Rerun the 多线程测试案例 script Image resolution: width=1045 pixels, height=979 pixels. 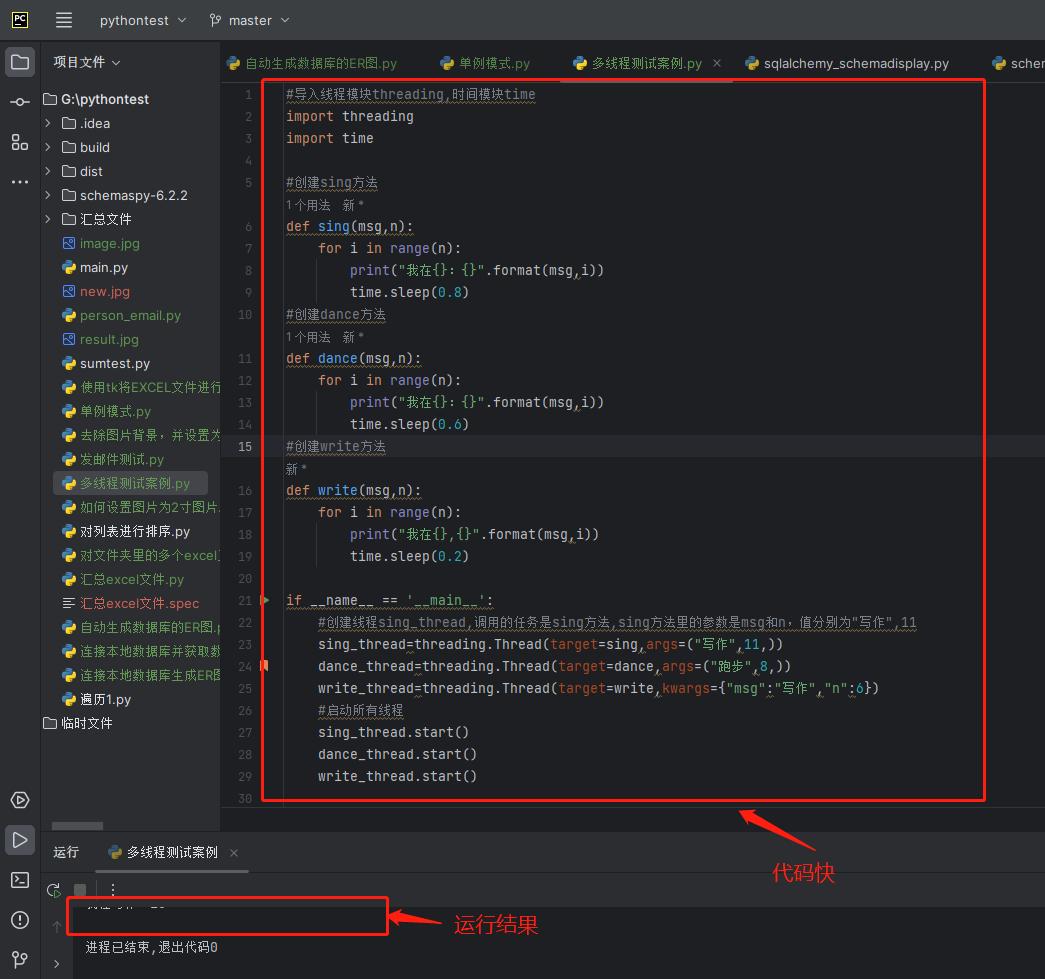(x=54, y=890)
